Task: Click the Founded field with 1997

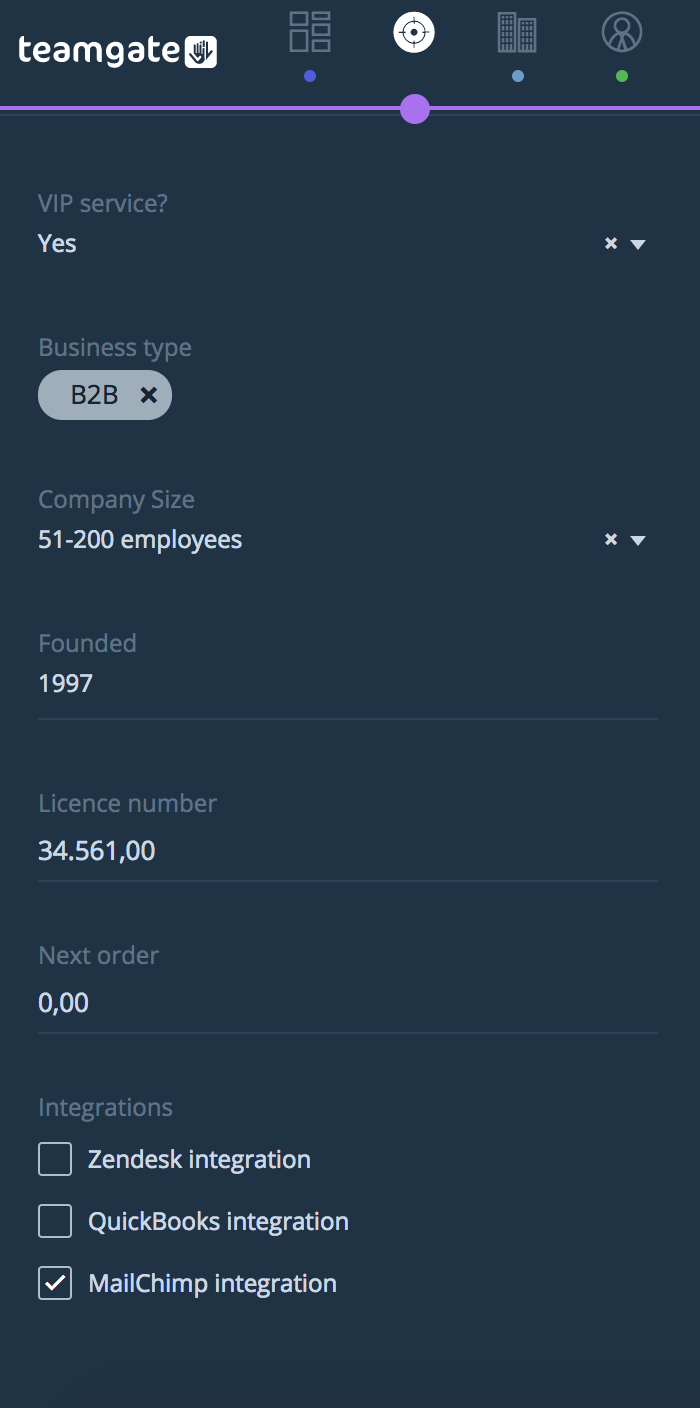Action: click(348, 684)
